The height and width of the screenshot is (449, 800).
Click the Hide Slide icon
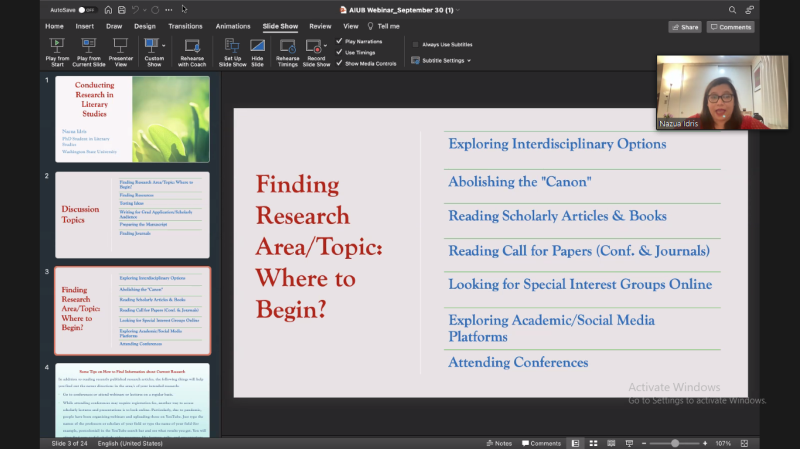[258, 45]
